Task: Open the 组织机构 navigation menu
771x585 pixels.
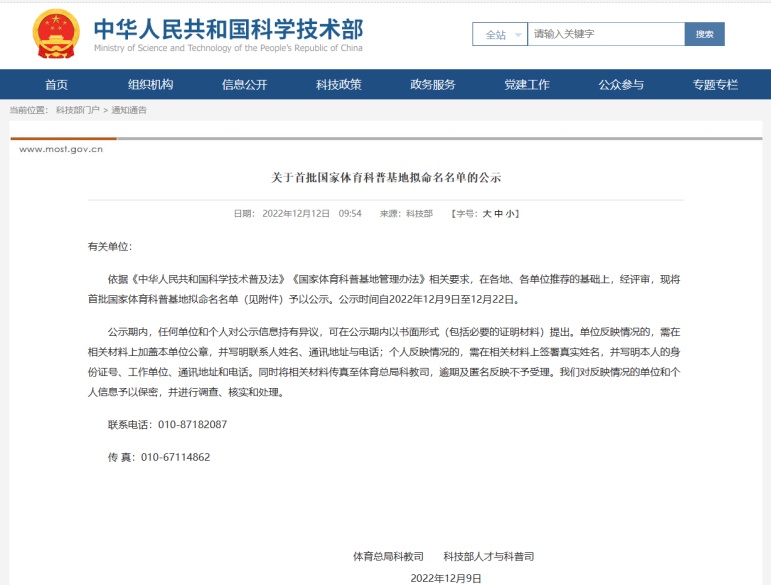Action: (x=150, y=85)
